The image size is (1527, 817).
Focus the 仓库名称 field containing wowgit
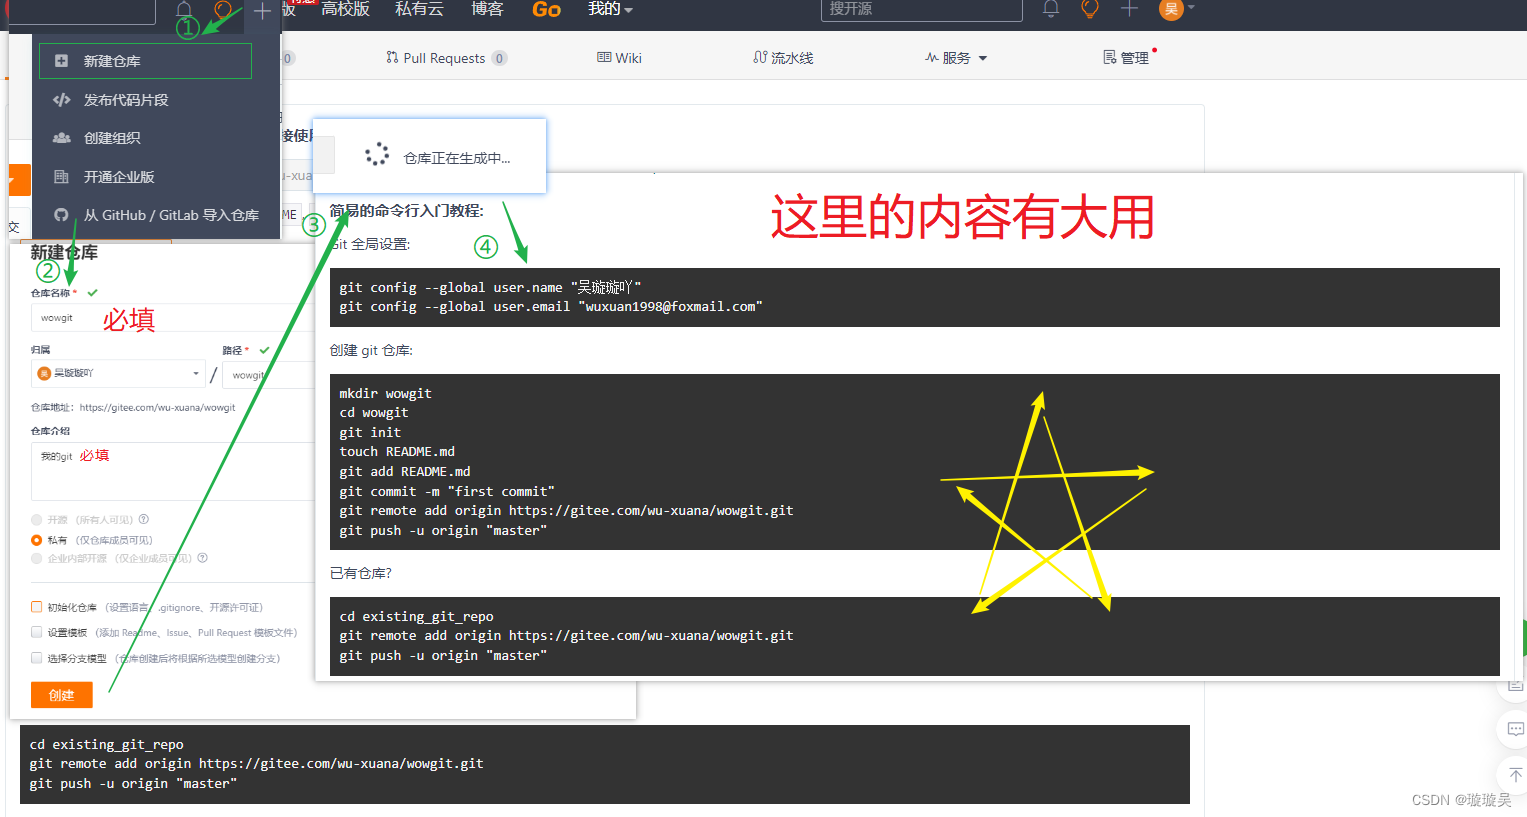(172, 318)
